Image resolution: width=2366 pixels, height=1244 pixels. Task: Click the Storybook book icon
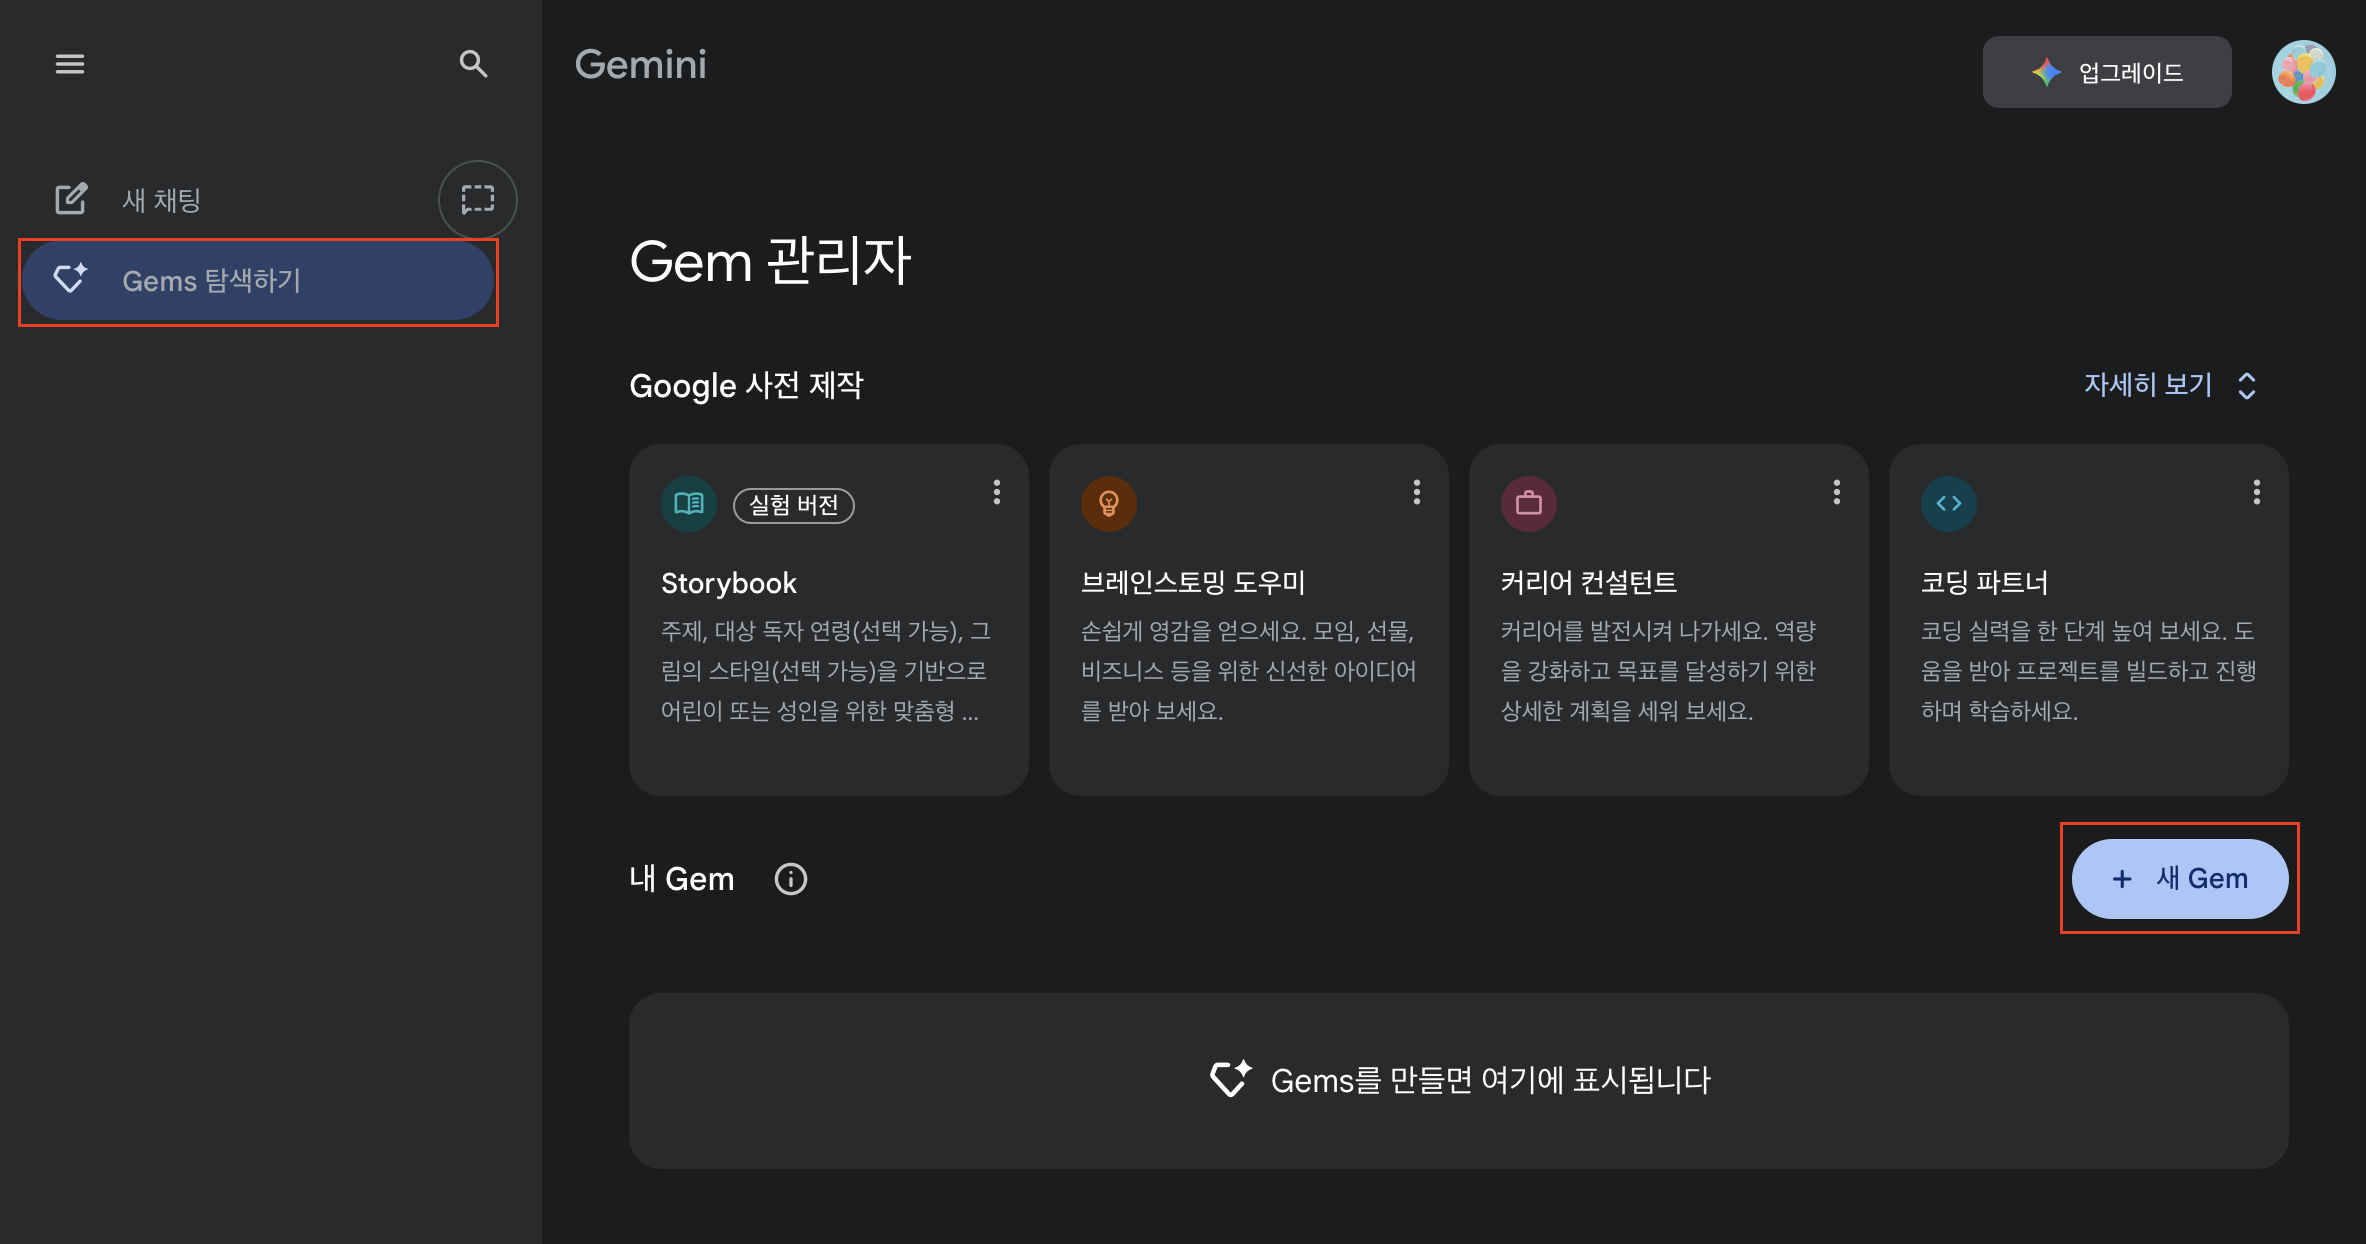click(x=689, y=503)
